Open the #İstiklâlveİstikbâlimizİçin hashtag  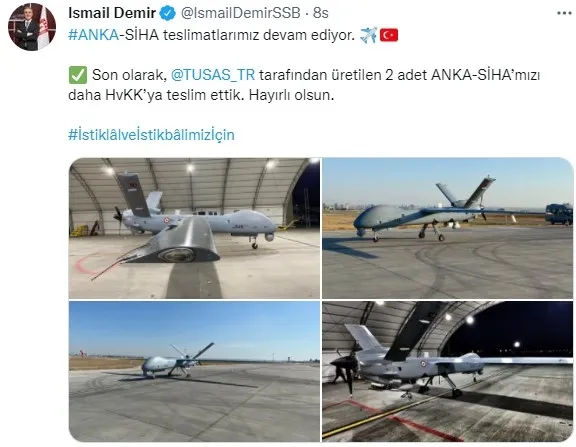[151, 134]
